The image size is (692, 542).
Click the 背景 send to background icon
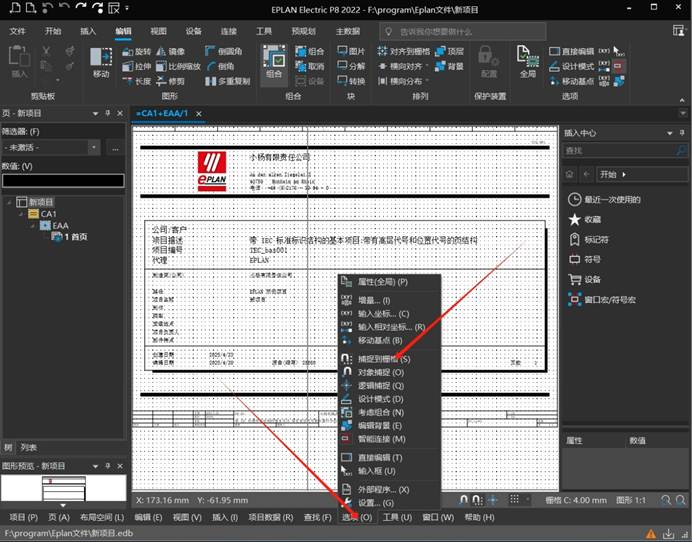[449, 67]
